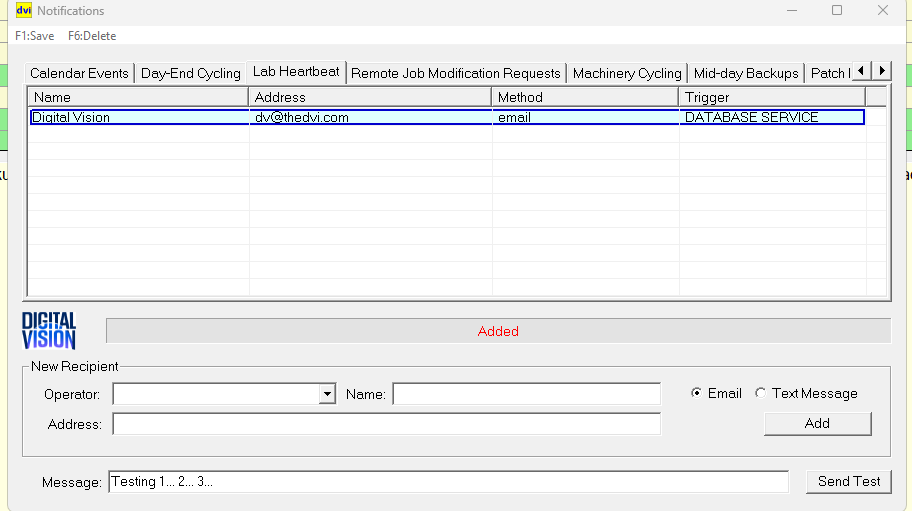The width and height of the screenshot is (912, 511).
Task: Click the Digital Vision logo
Action: 49,331
